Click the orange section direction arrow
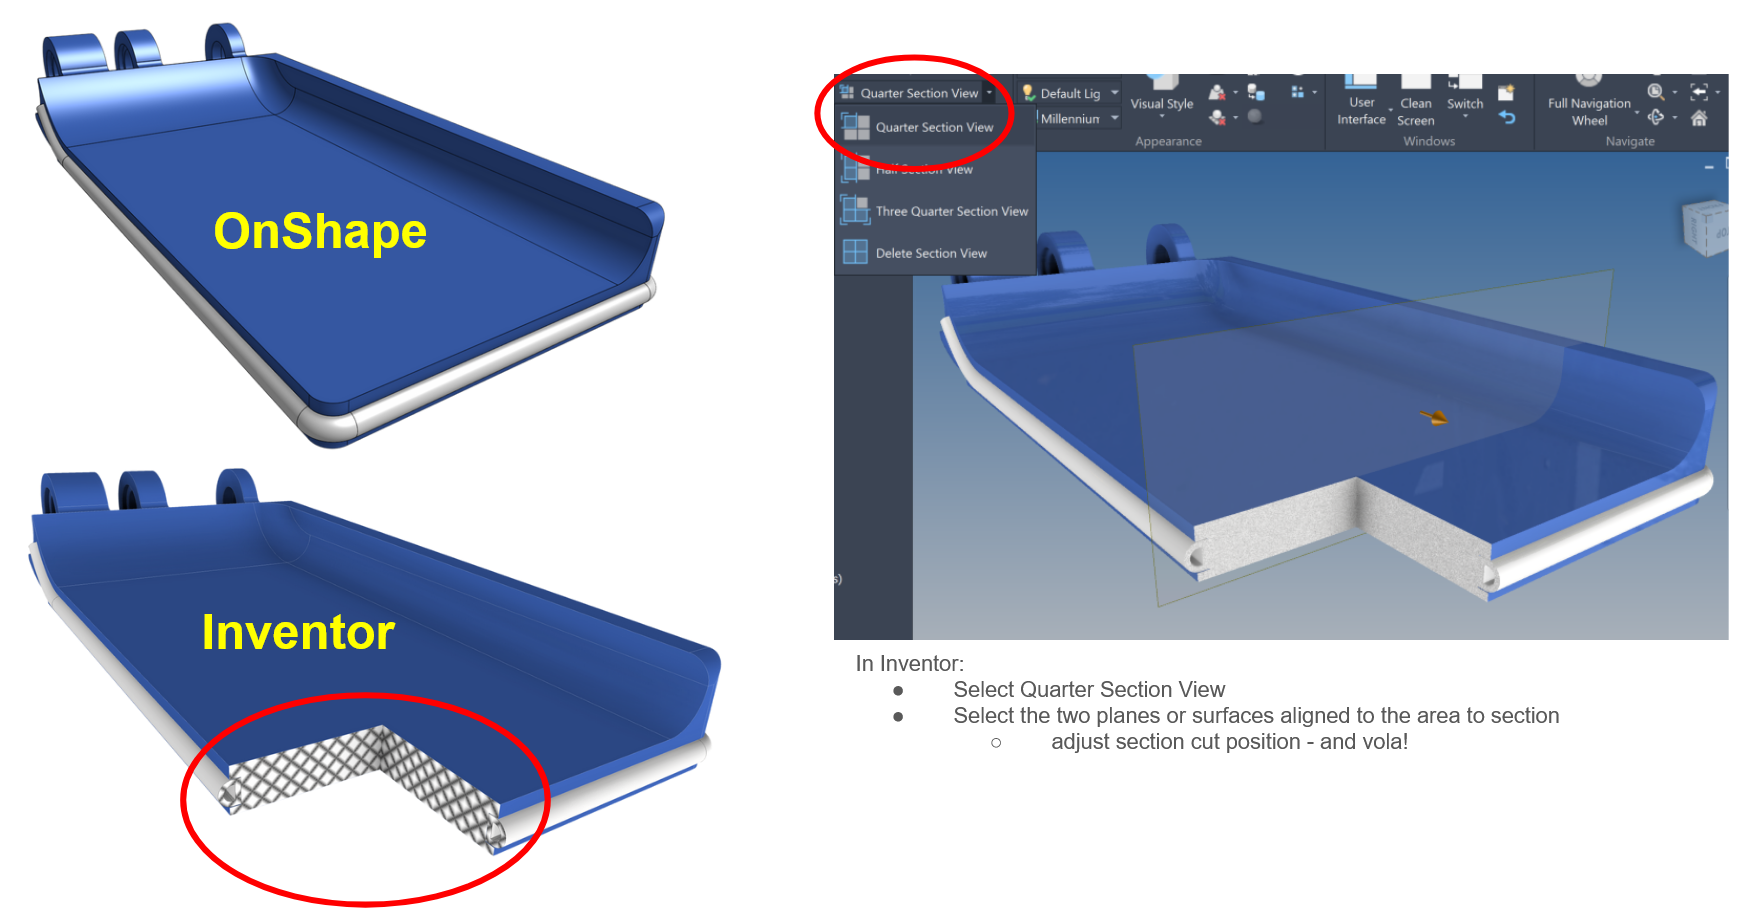The image size is (1742, 911). (x=1433, y=417)
